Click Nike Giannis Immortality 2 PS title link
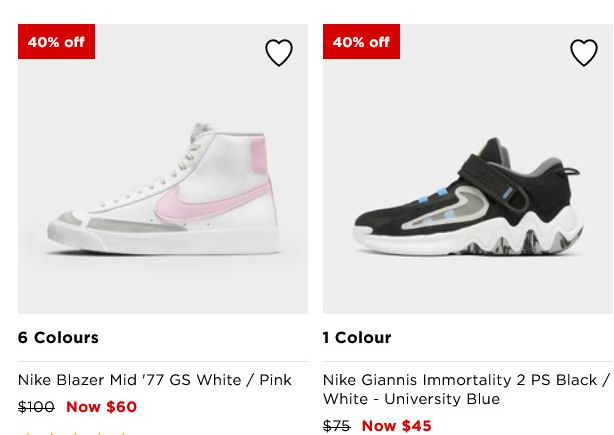 tap(466, 389)
